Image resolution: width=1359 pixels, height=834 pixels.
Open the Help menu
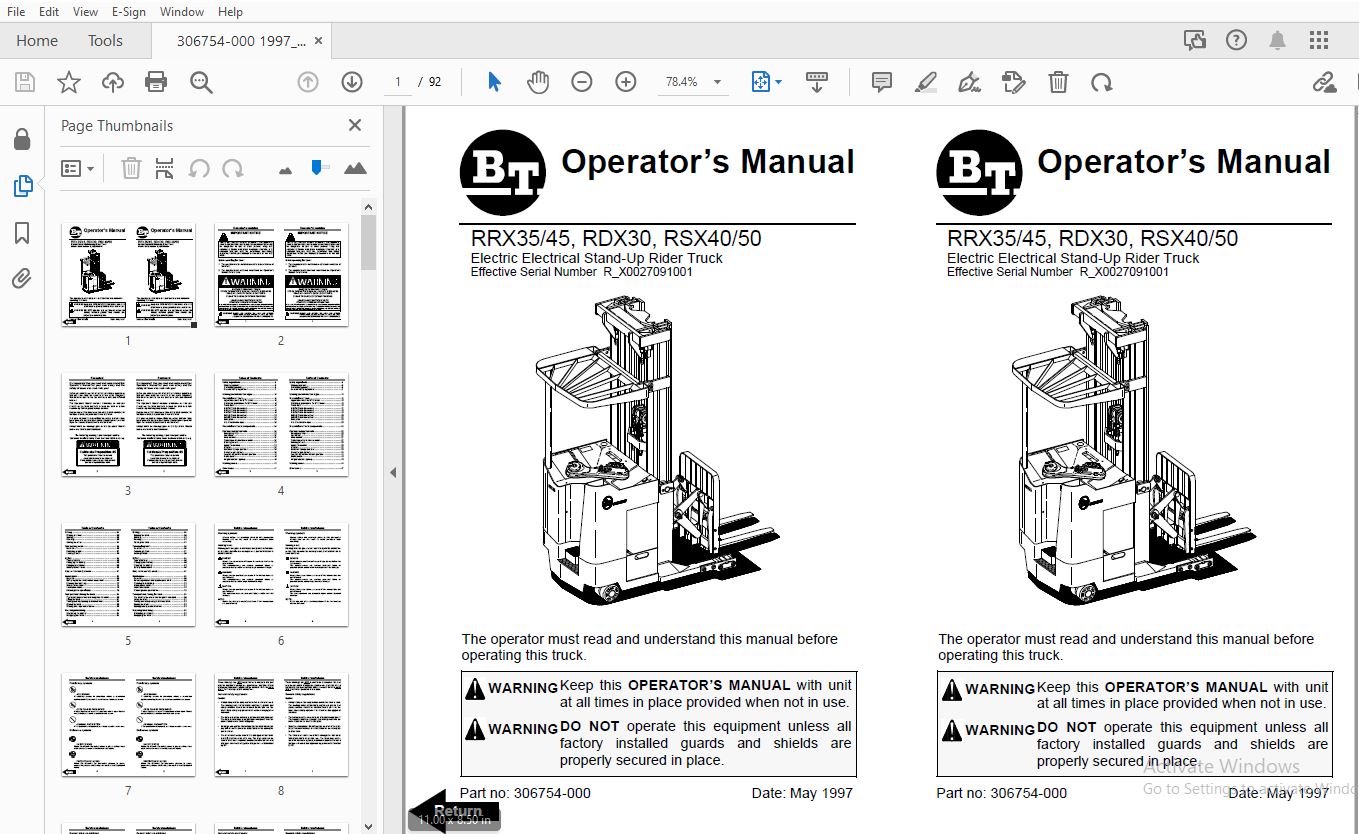coord(230,11)
